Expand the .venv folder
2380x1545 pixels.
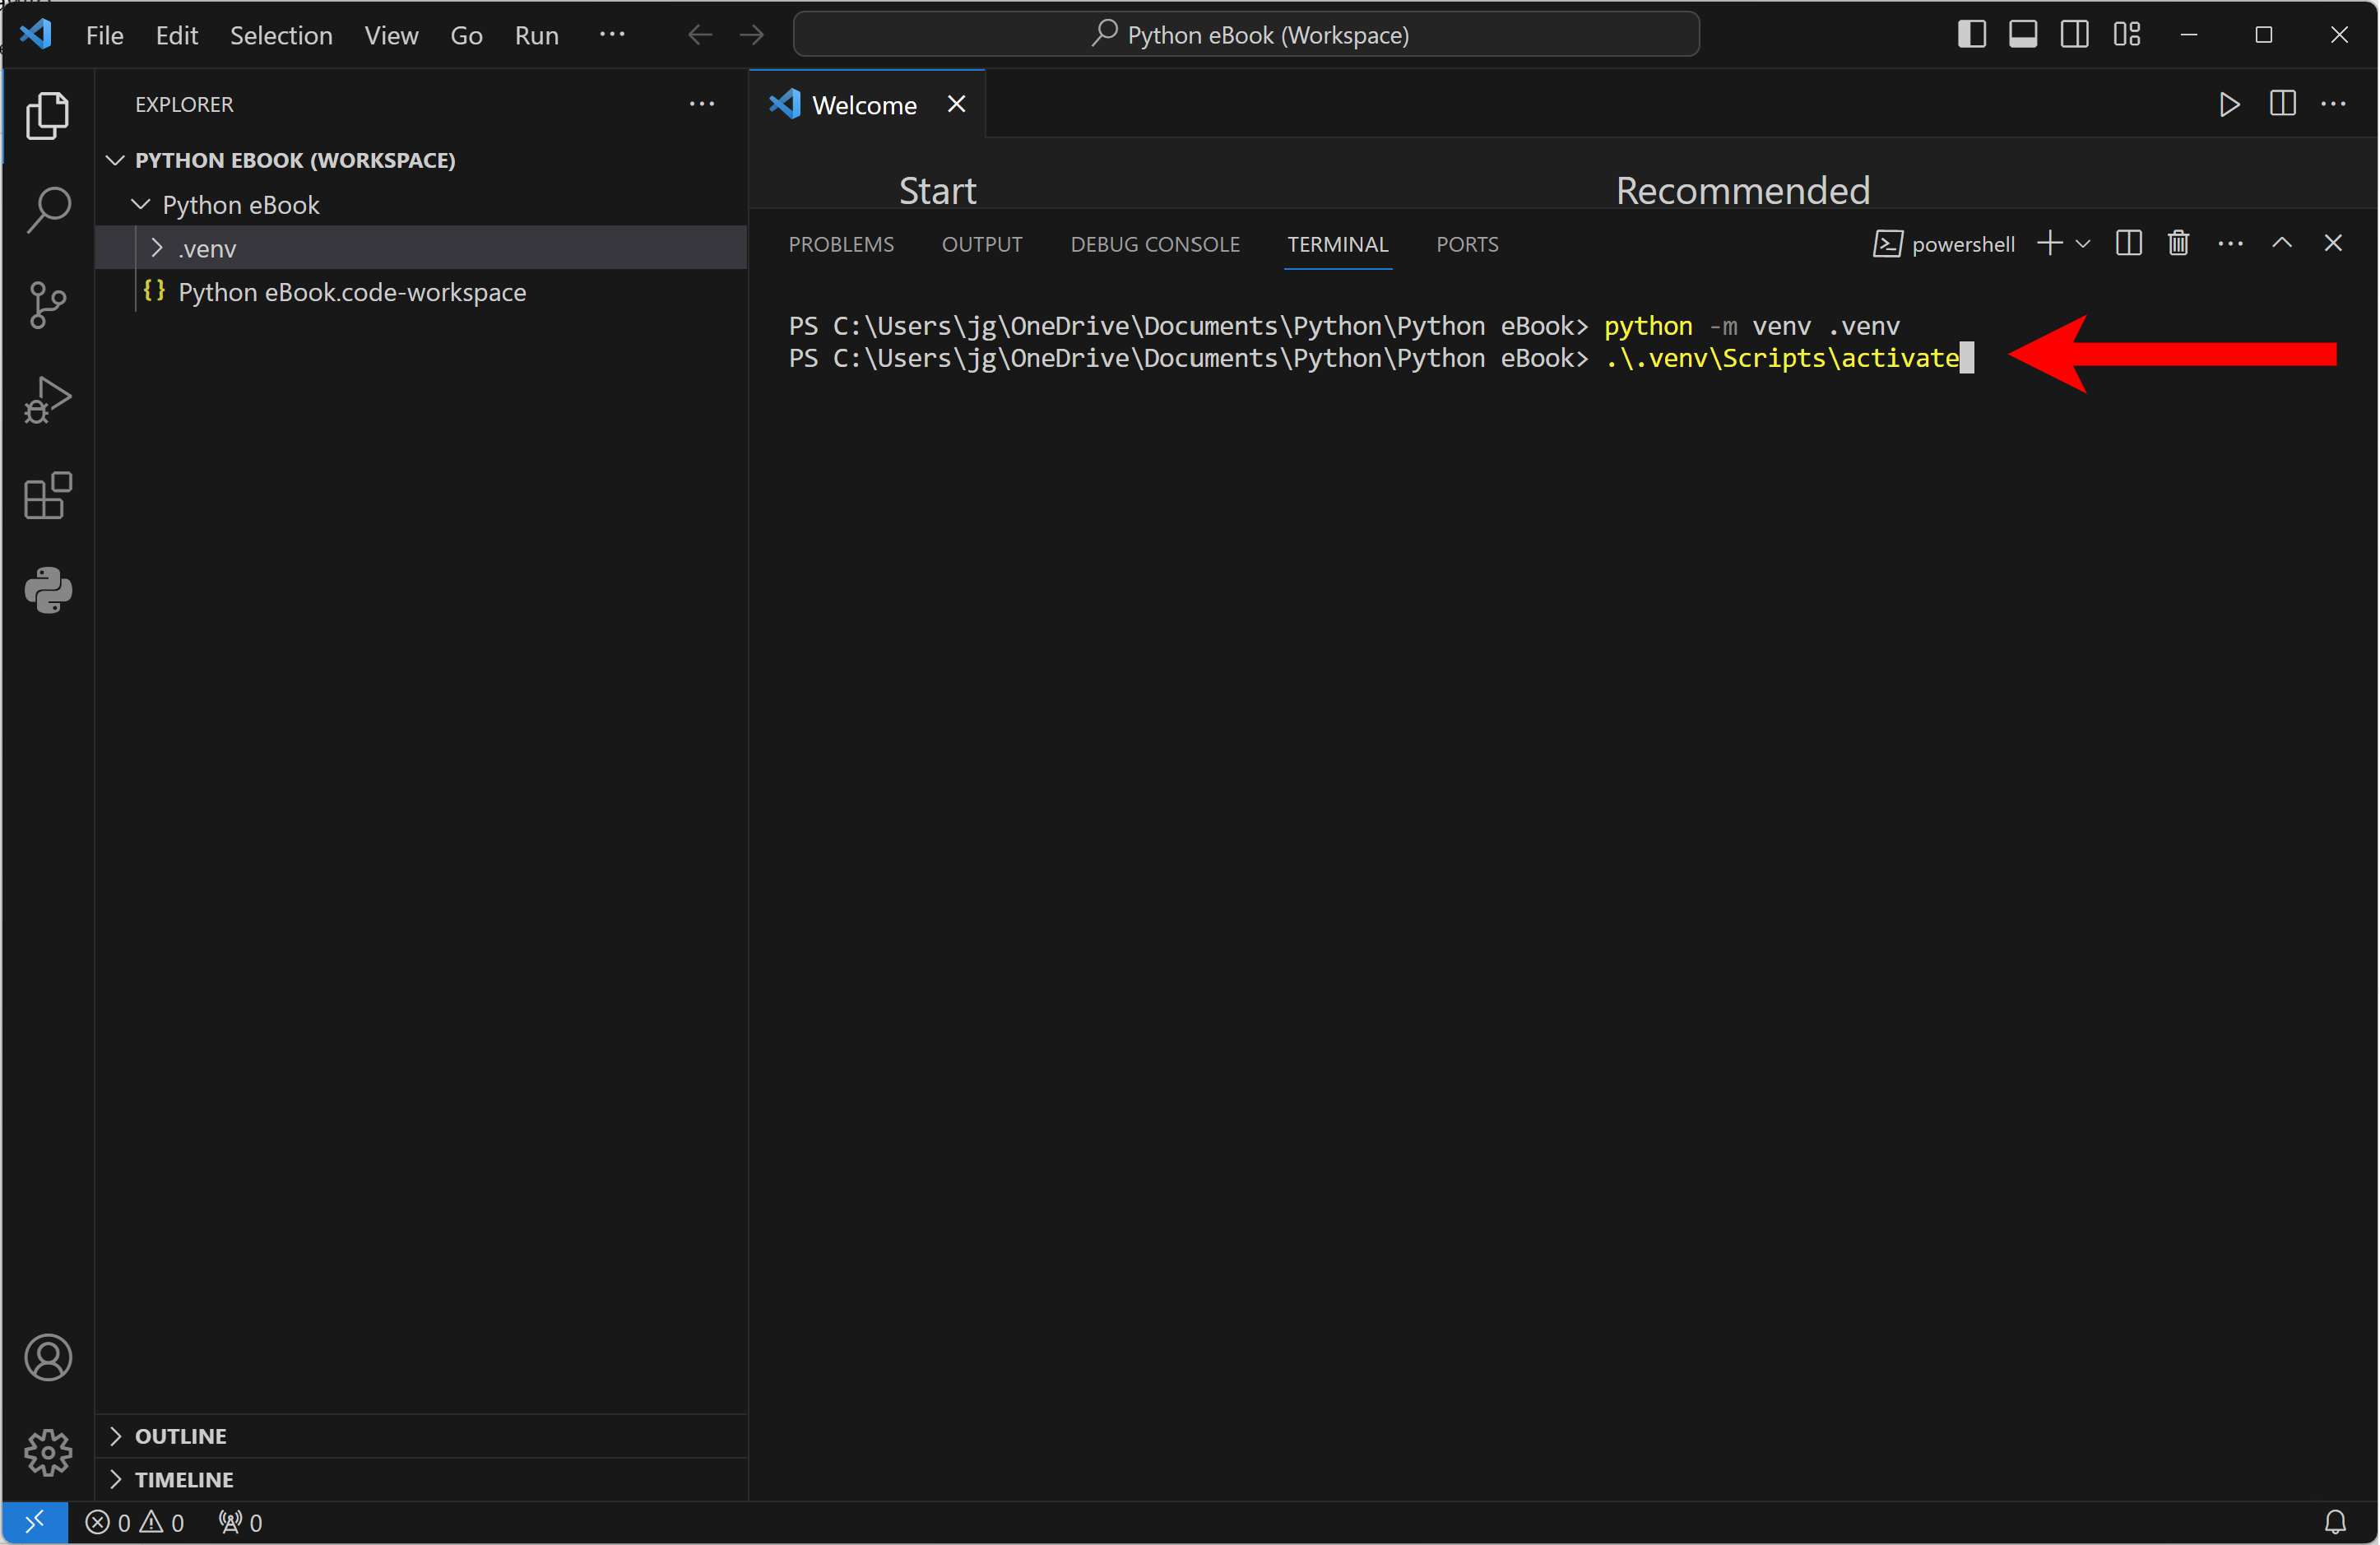[157, 248]
